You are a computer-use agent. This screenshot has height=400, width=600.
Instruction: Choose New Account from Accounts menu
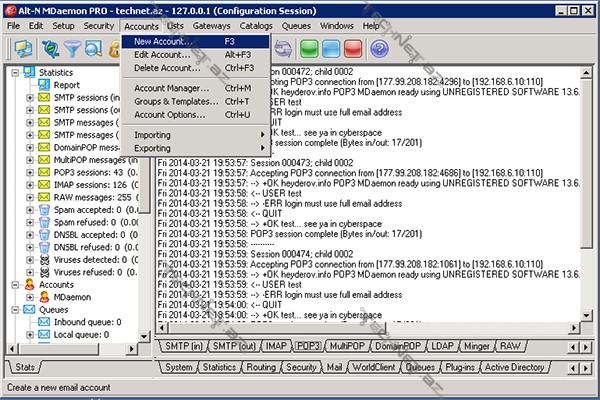pos(163,41)
